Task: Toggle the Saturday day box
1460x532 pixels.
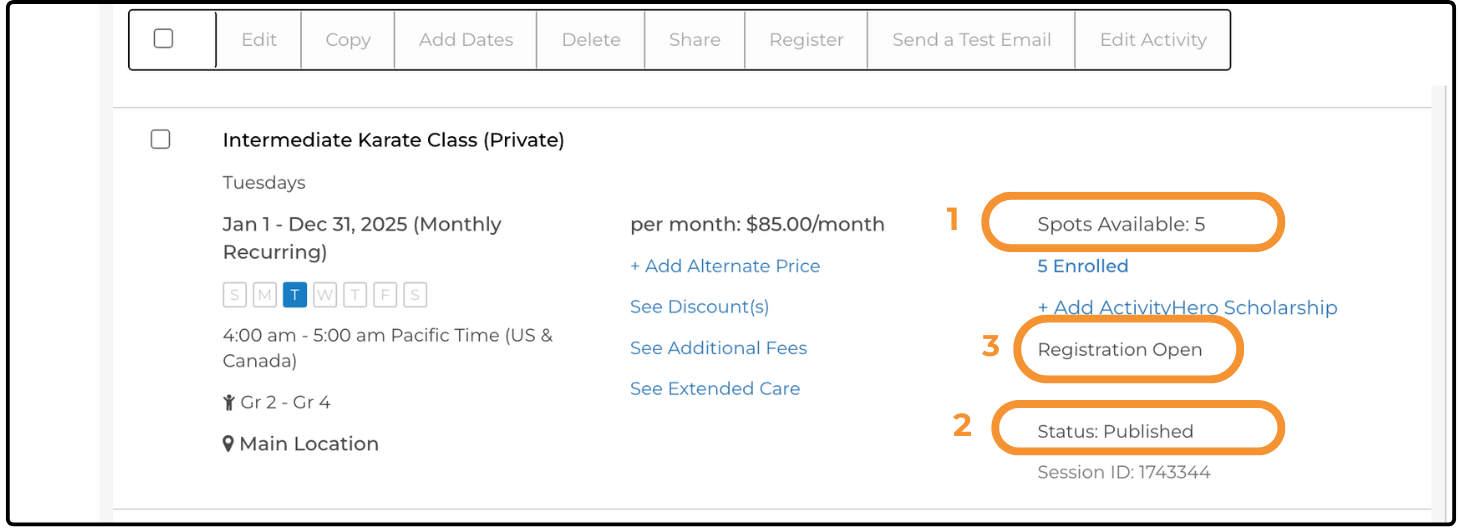Action: pos(415,295)
